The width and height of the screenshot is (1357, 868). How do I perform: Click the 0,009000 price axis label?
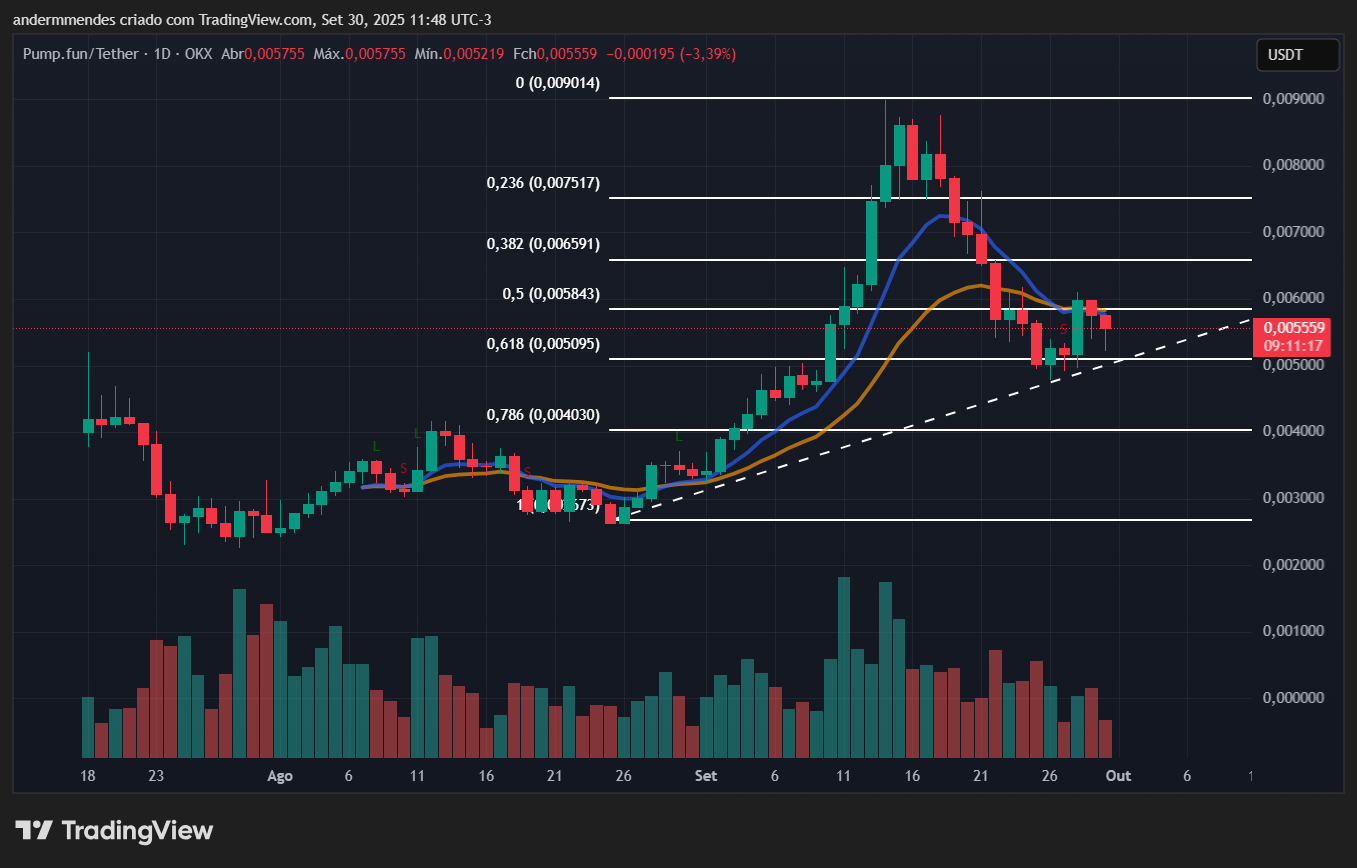[1294, 99]
